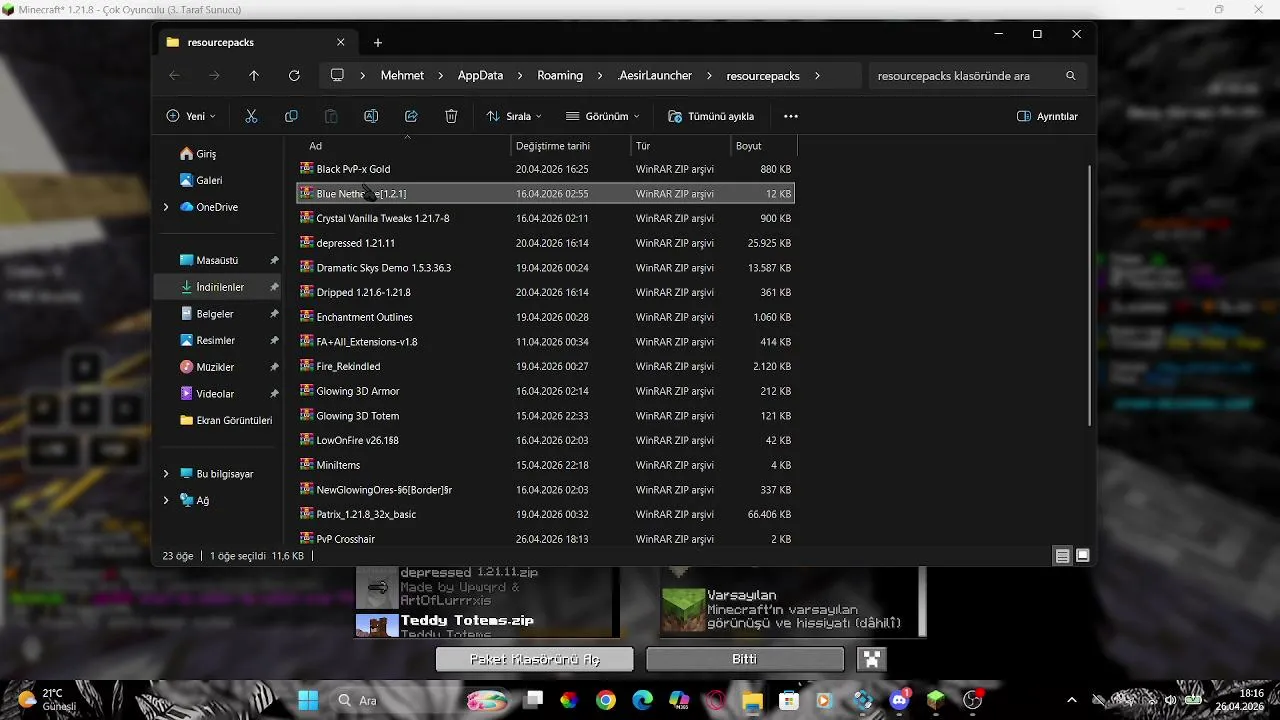Click the file list vertical scrollbar
Image resolution: width=1280 pixels, height=720 pixels.
click(x=1090, y=294)
